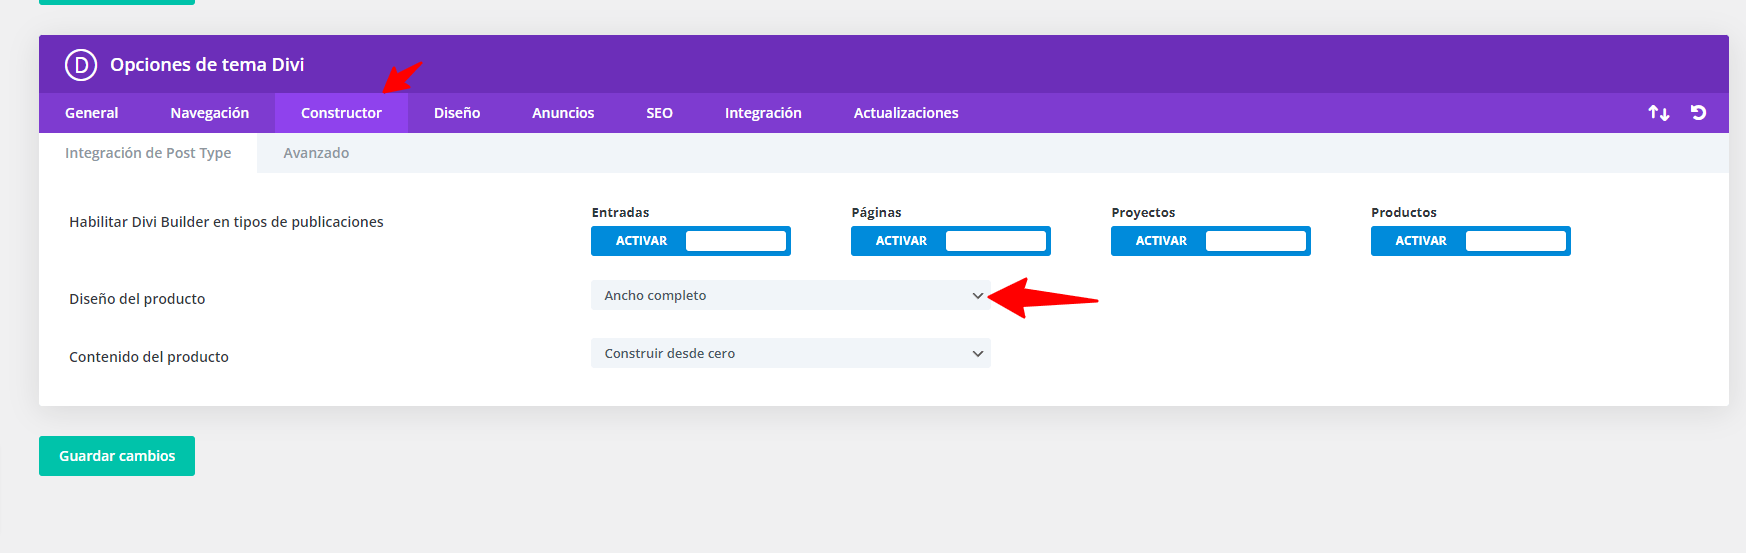The image size is (1746, 553).
Task: Go to the Anuncios tab
Action: click(563, 113)
